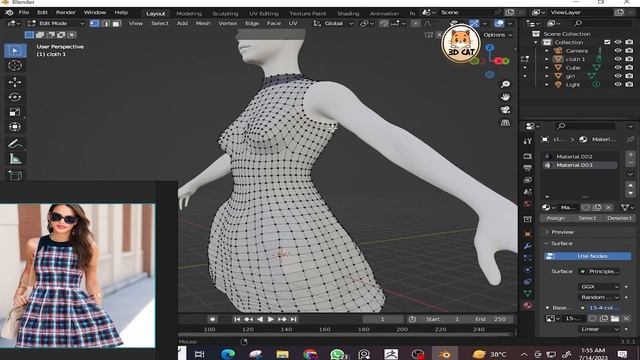Select the Add Cube tool
The image size is (640, 360).
[x=15, y=175]
